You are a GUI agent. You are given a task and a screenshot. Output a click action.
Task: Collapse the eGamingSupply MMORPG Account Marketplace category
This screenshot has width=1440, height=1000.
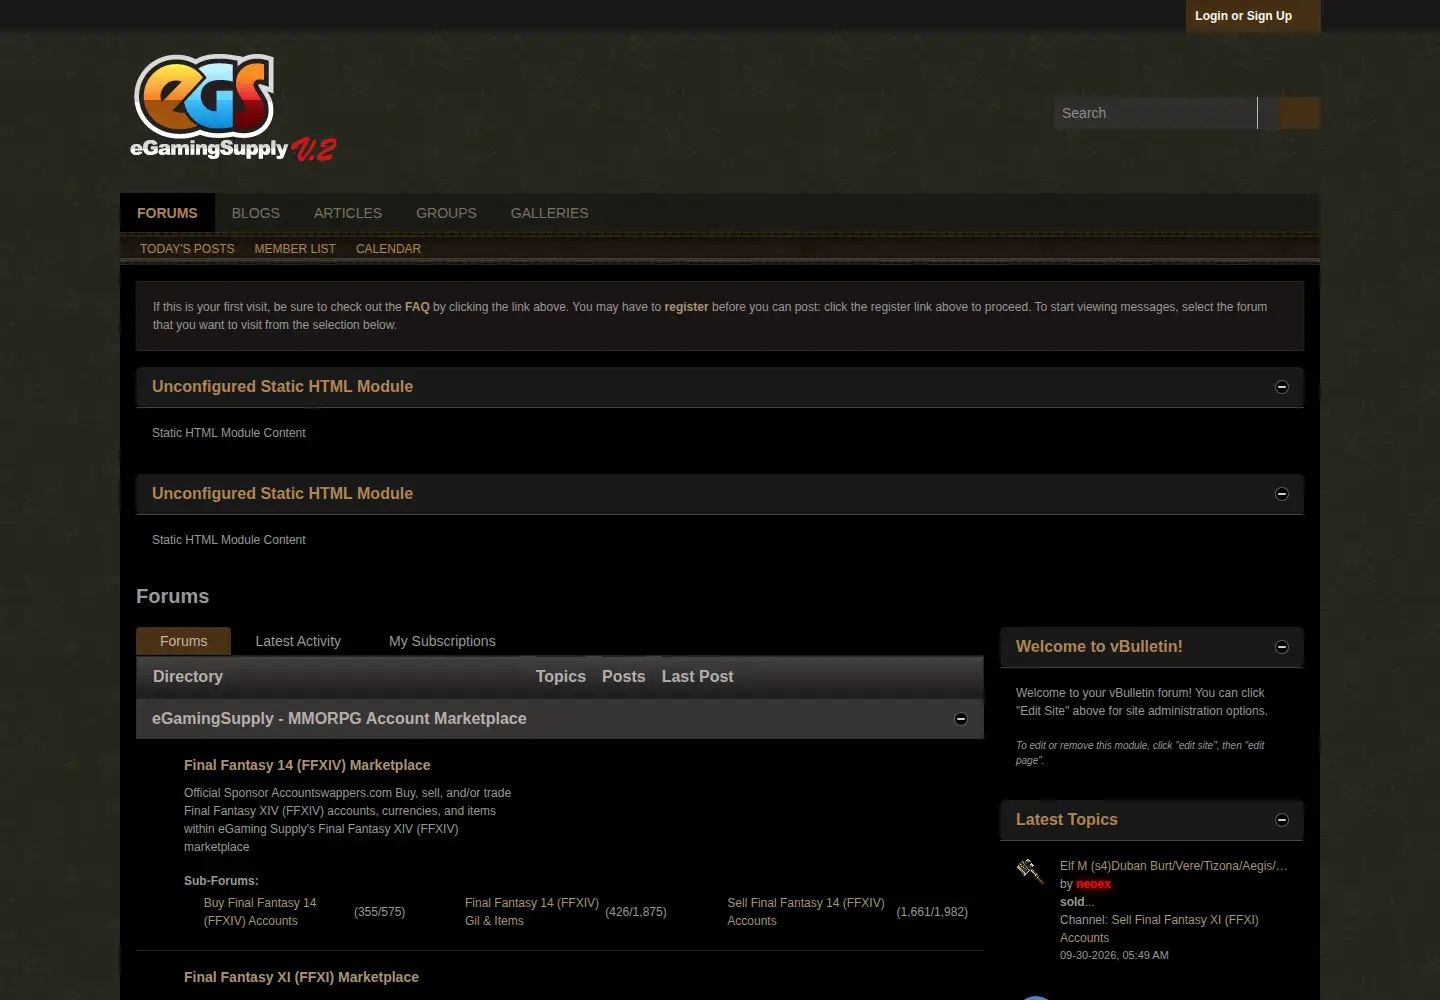pos(961,719)
